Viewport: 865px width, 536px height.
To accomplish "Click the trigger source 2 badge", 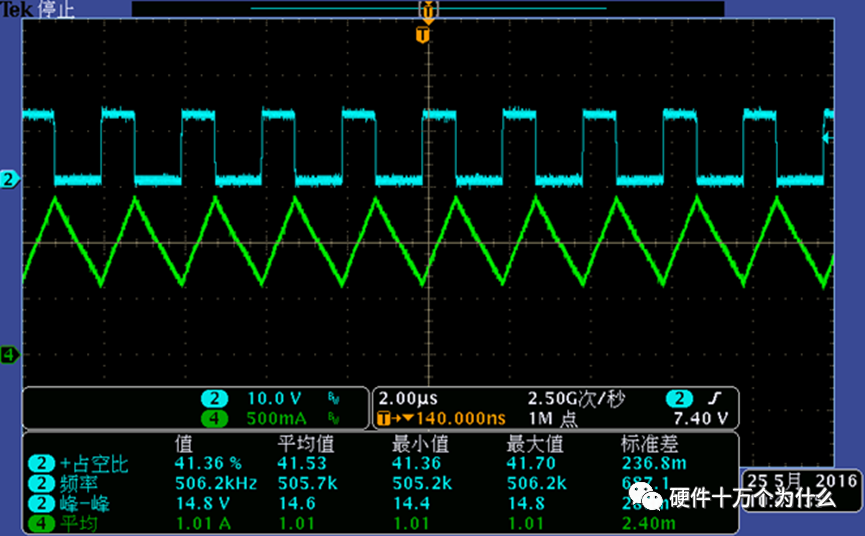I will (x=681, y=398).
